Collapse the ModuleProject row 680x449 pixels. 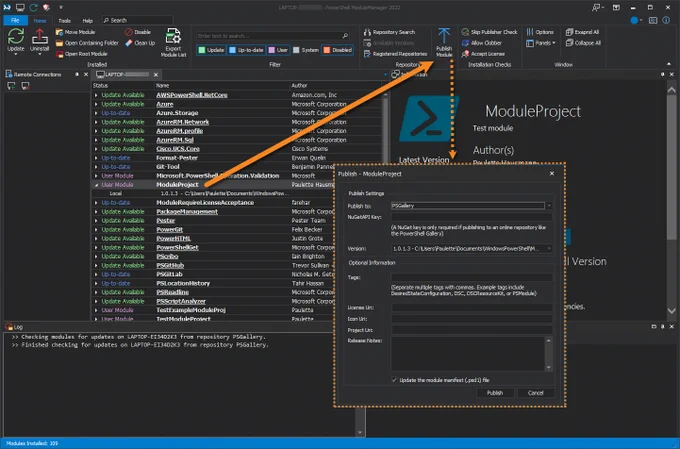[x=96, y=185]
